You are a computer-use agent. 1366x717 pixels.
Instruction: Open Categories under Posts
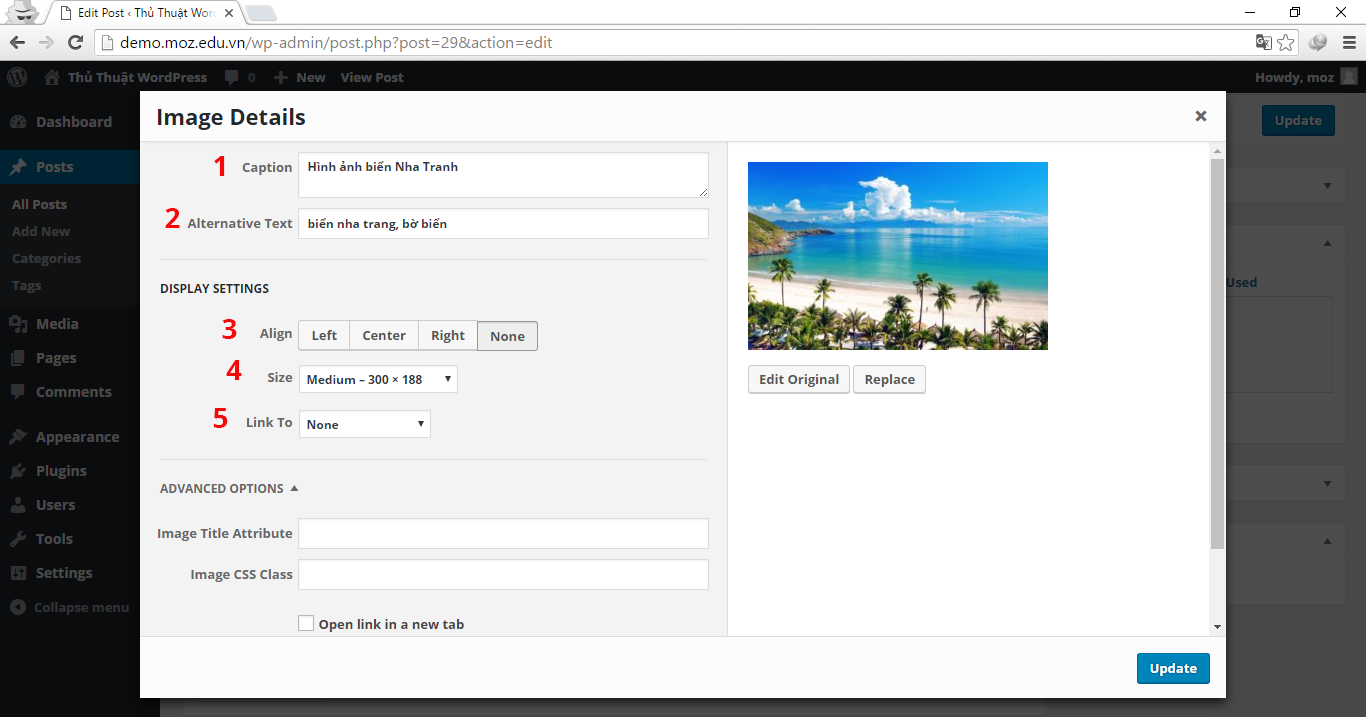point(46,258)
